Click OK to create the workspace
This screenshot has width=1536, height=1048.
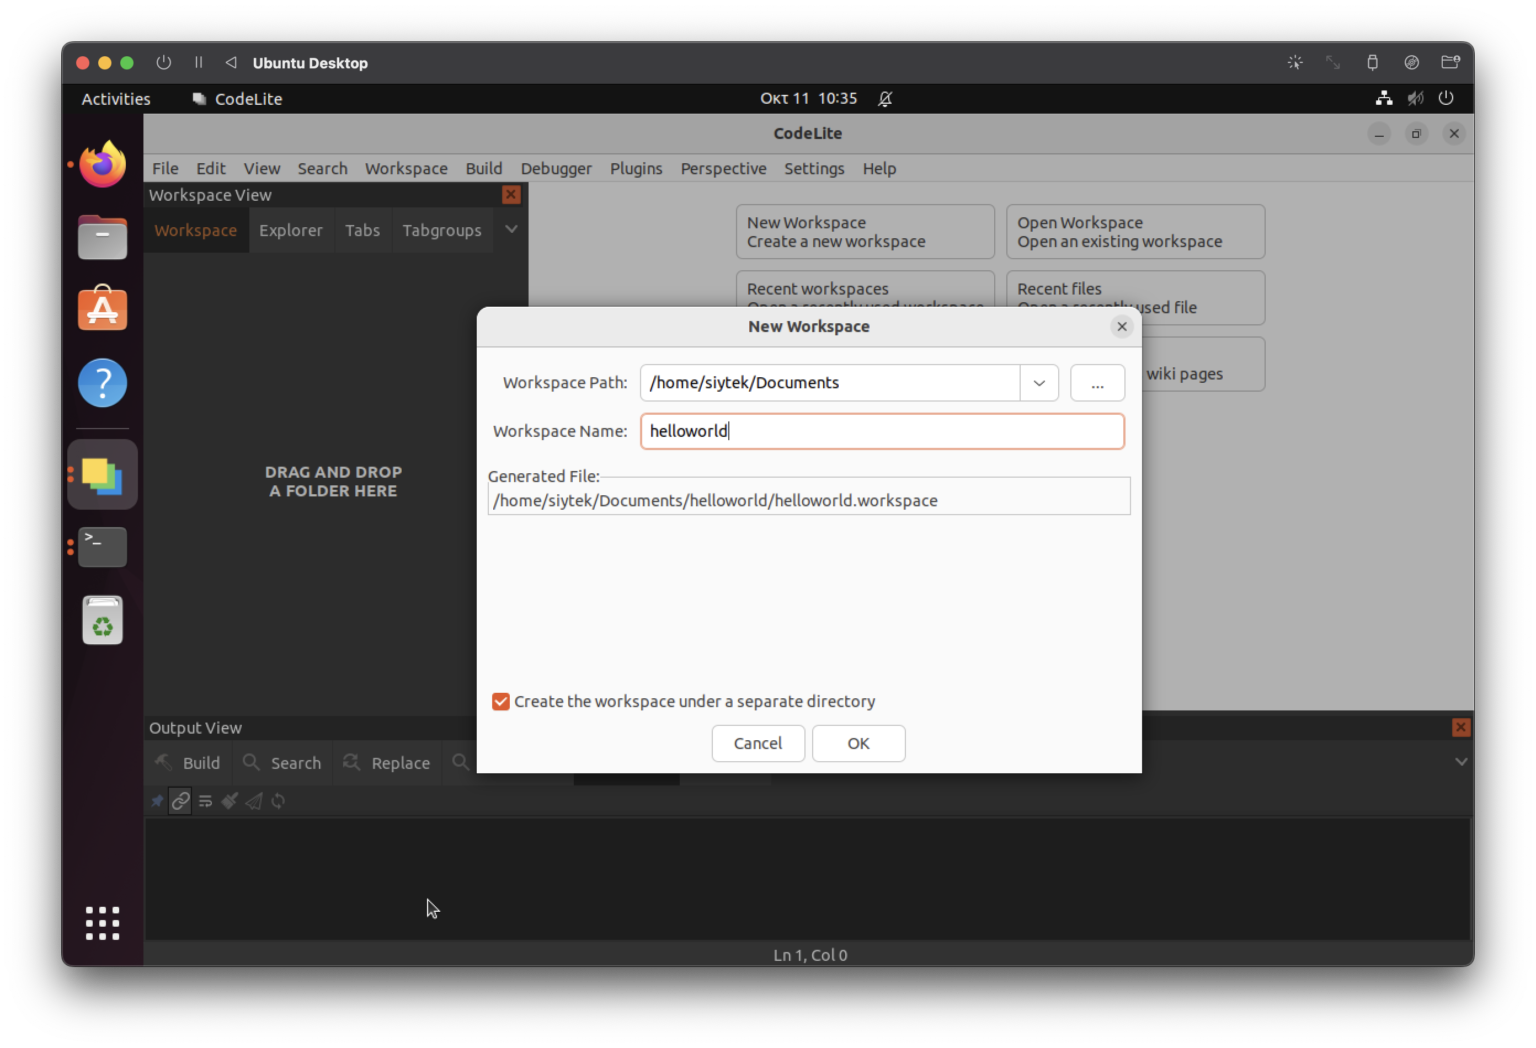tap(858, 743)
